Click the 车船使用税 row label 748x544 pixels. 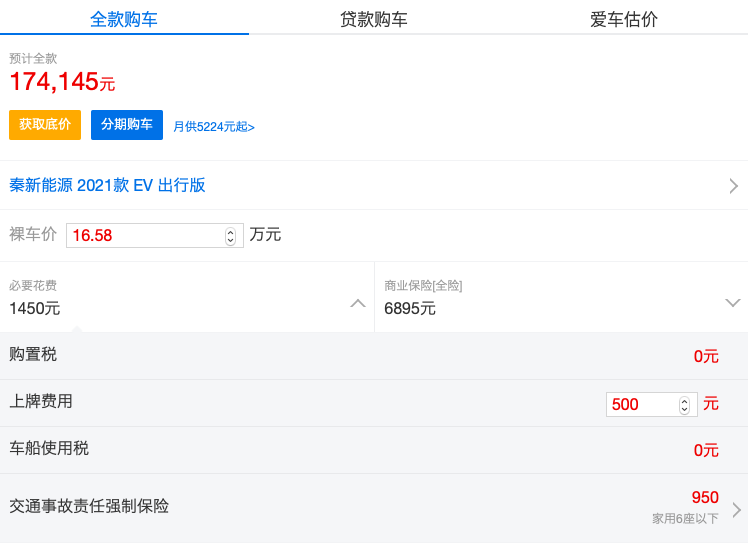tap(49, 448)
